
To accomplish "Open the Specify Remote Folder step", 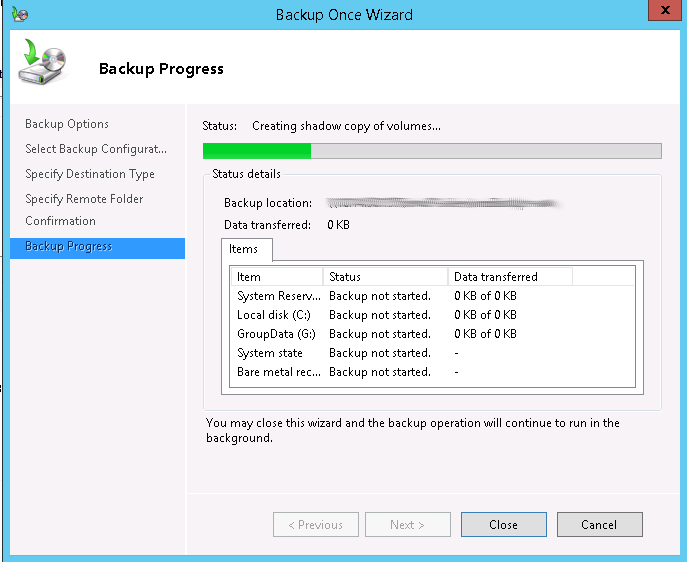I will [x=84, y=199].
